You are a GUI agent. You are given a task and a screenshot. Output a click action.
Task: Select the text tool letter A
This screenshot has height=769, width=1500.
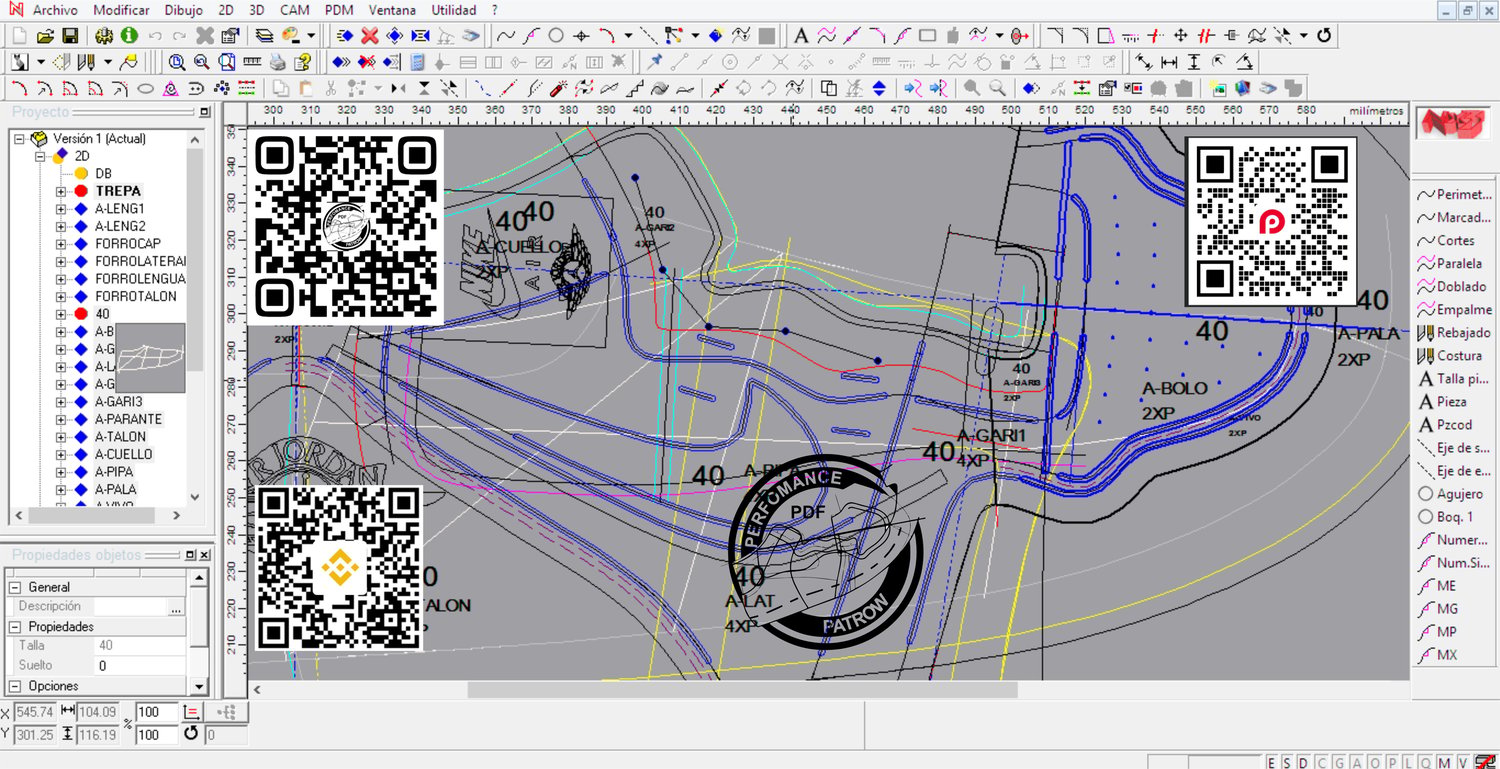coord(801,36)
